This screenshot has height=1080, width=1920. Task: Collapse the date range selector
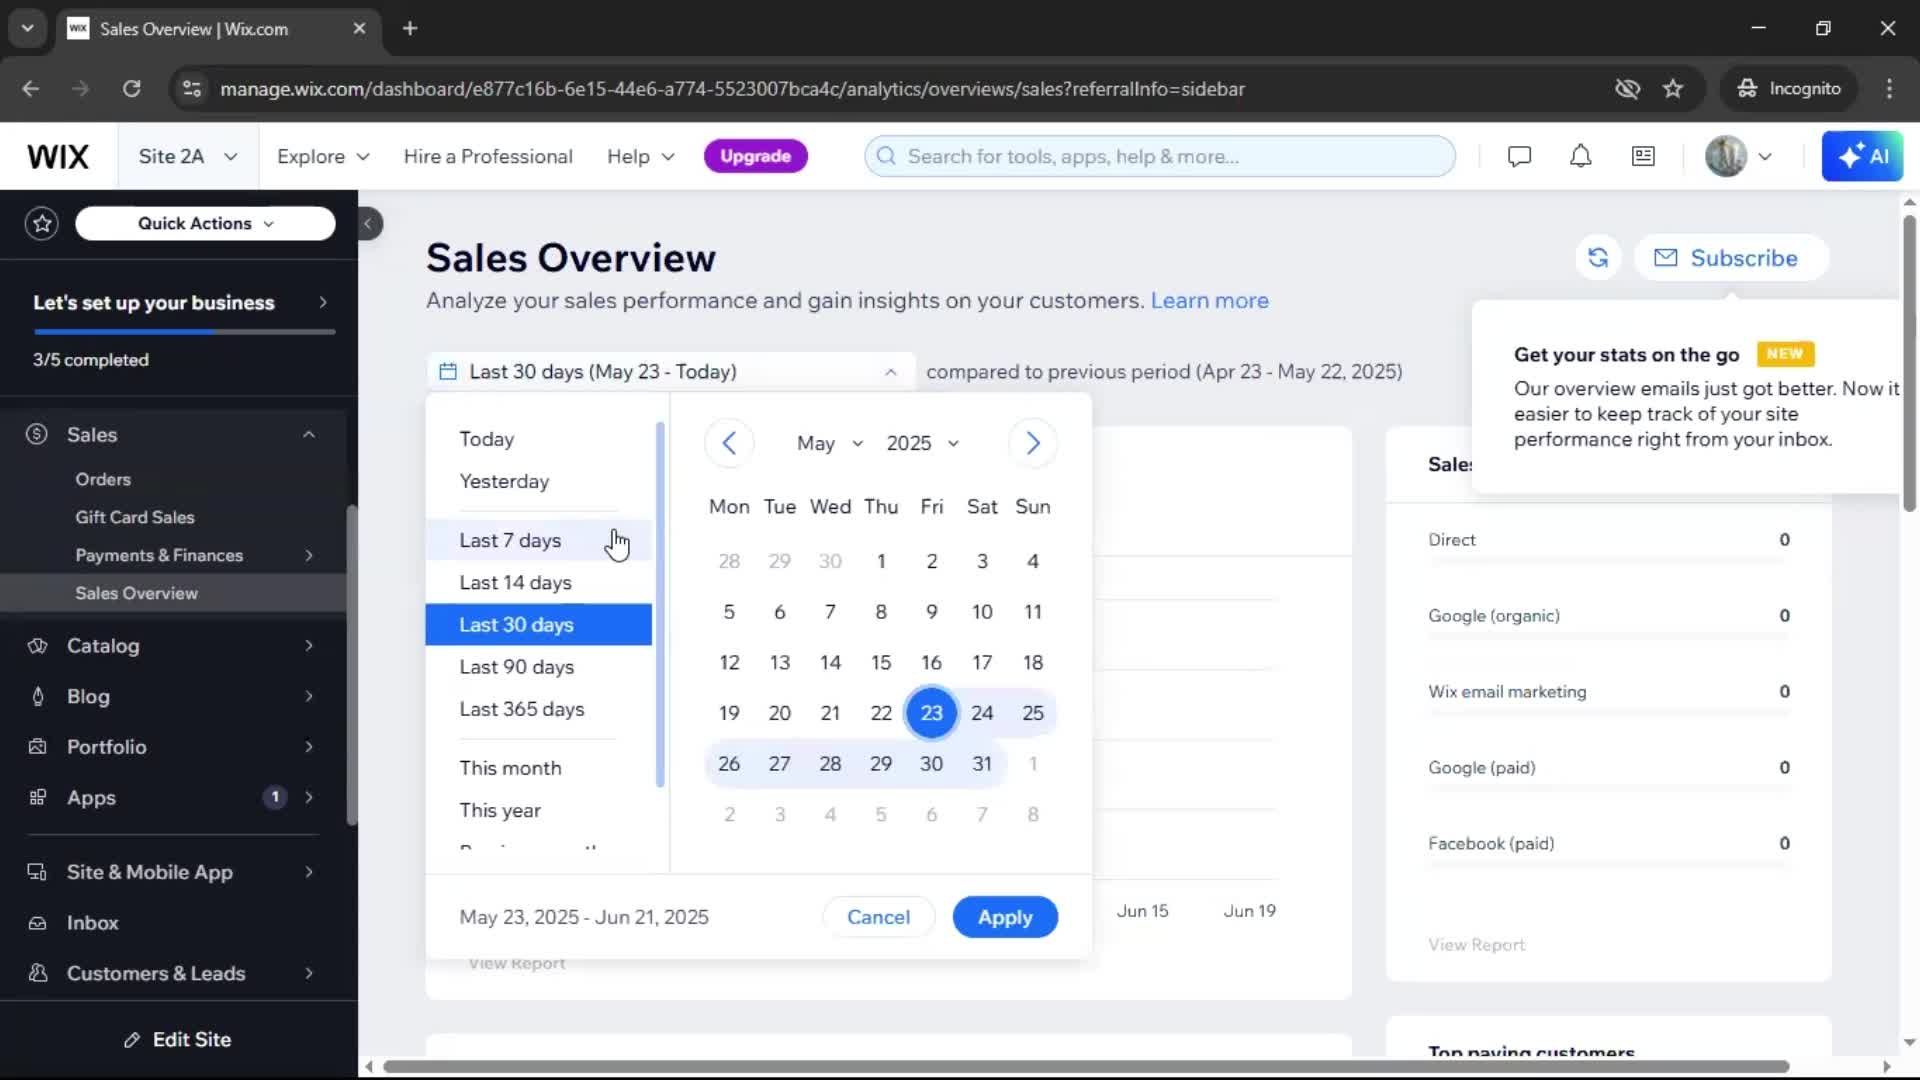click(x=890, y=372)
